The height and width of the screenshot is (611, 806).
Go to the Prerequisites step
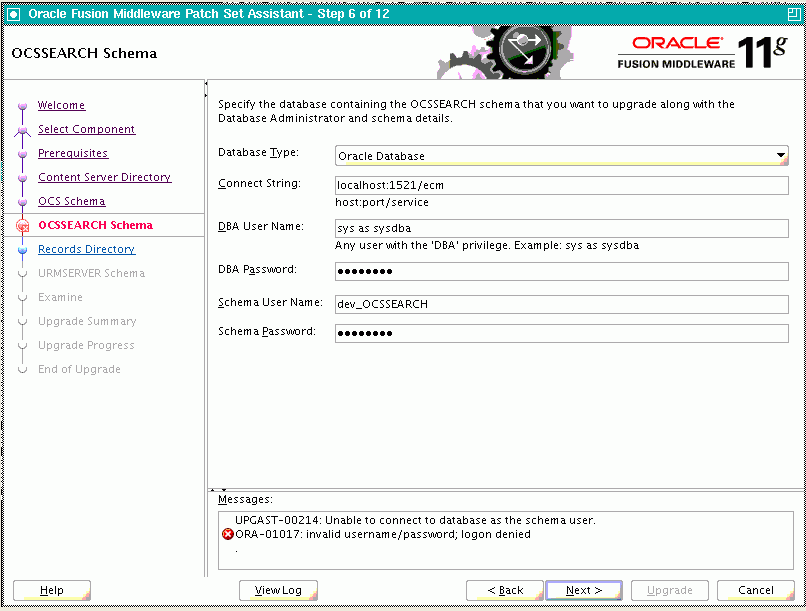pyautogui.click(x=73, y=153)
